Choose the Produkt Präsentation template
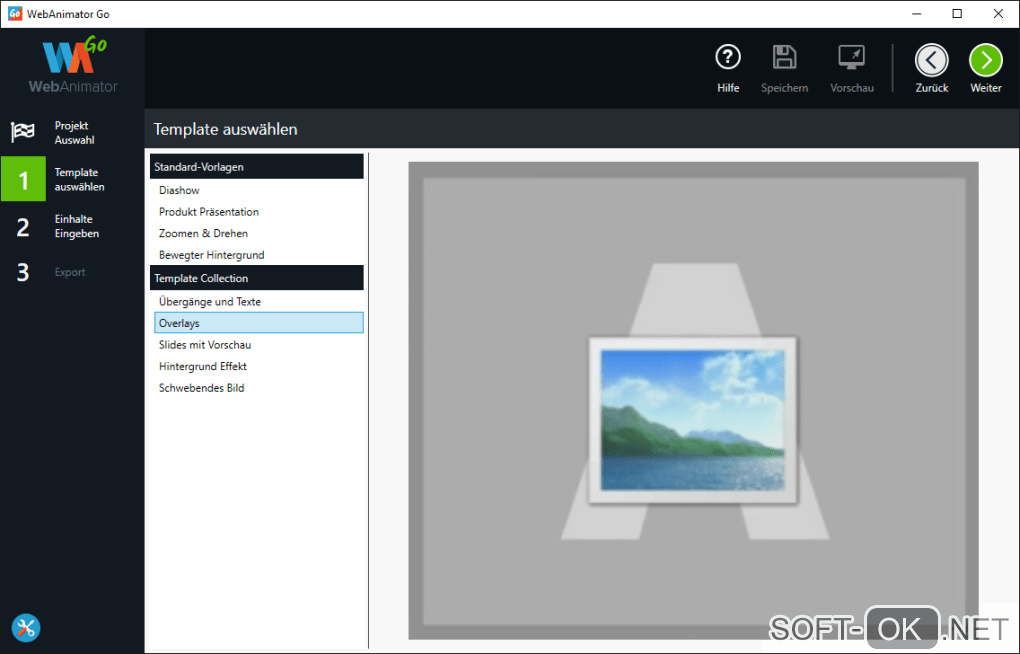The width and height of the screenshot is (1020, 654). [x=258, y=211]
